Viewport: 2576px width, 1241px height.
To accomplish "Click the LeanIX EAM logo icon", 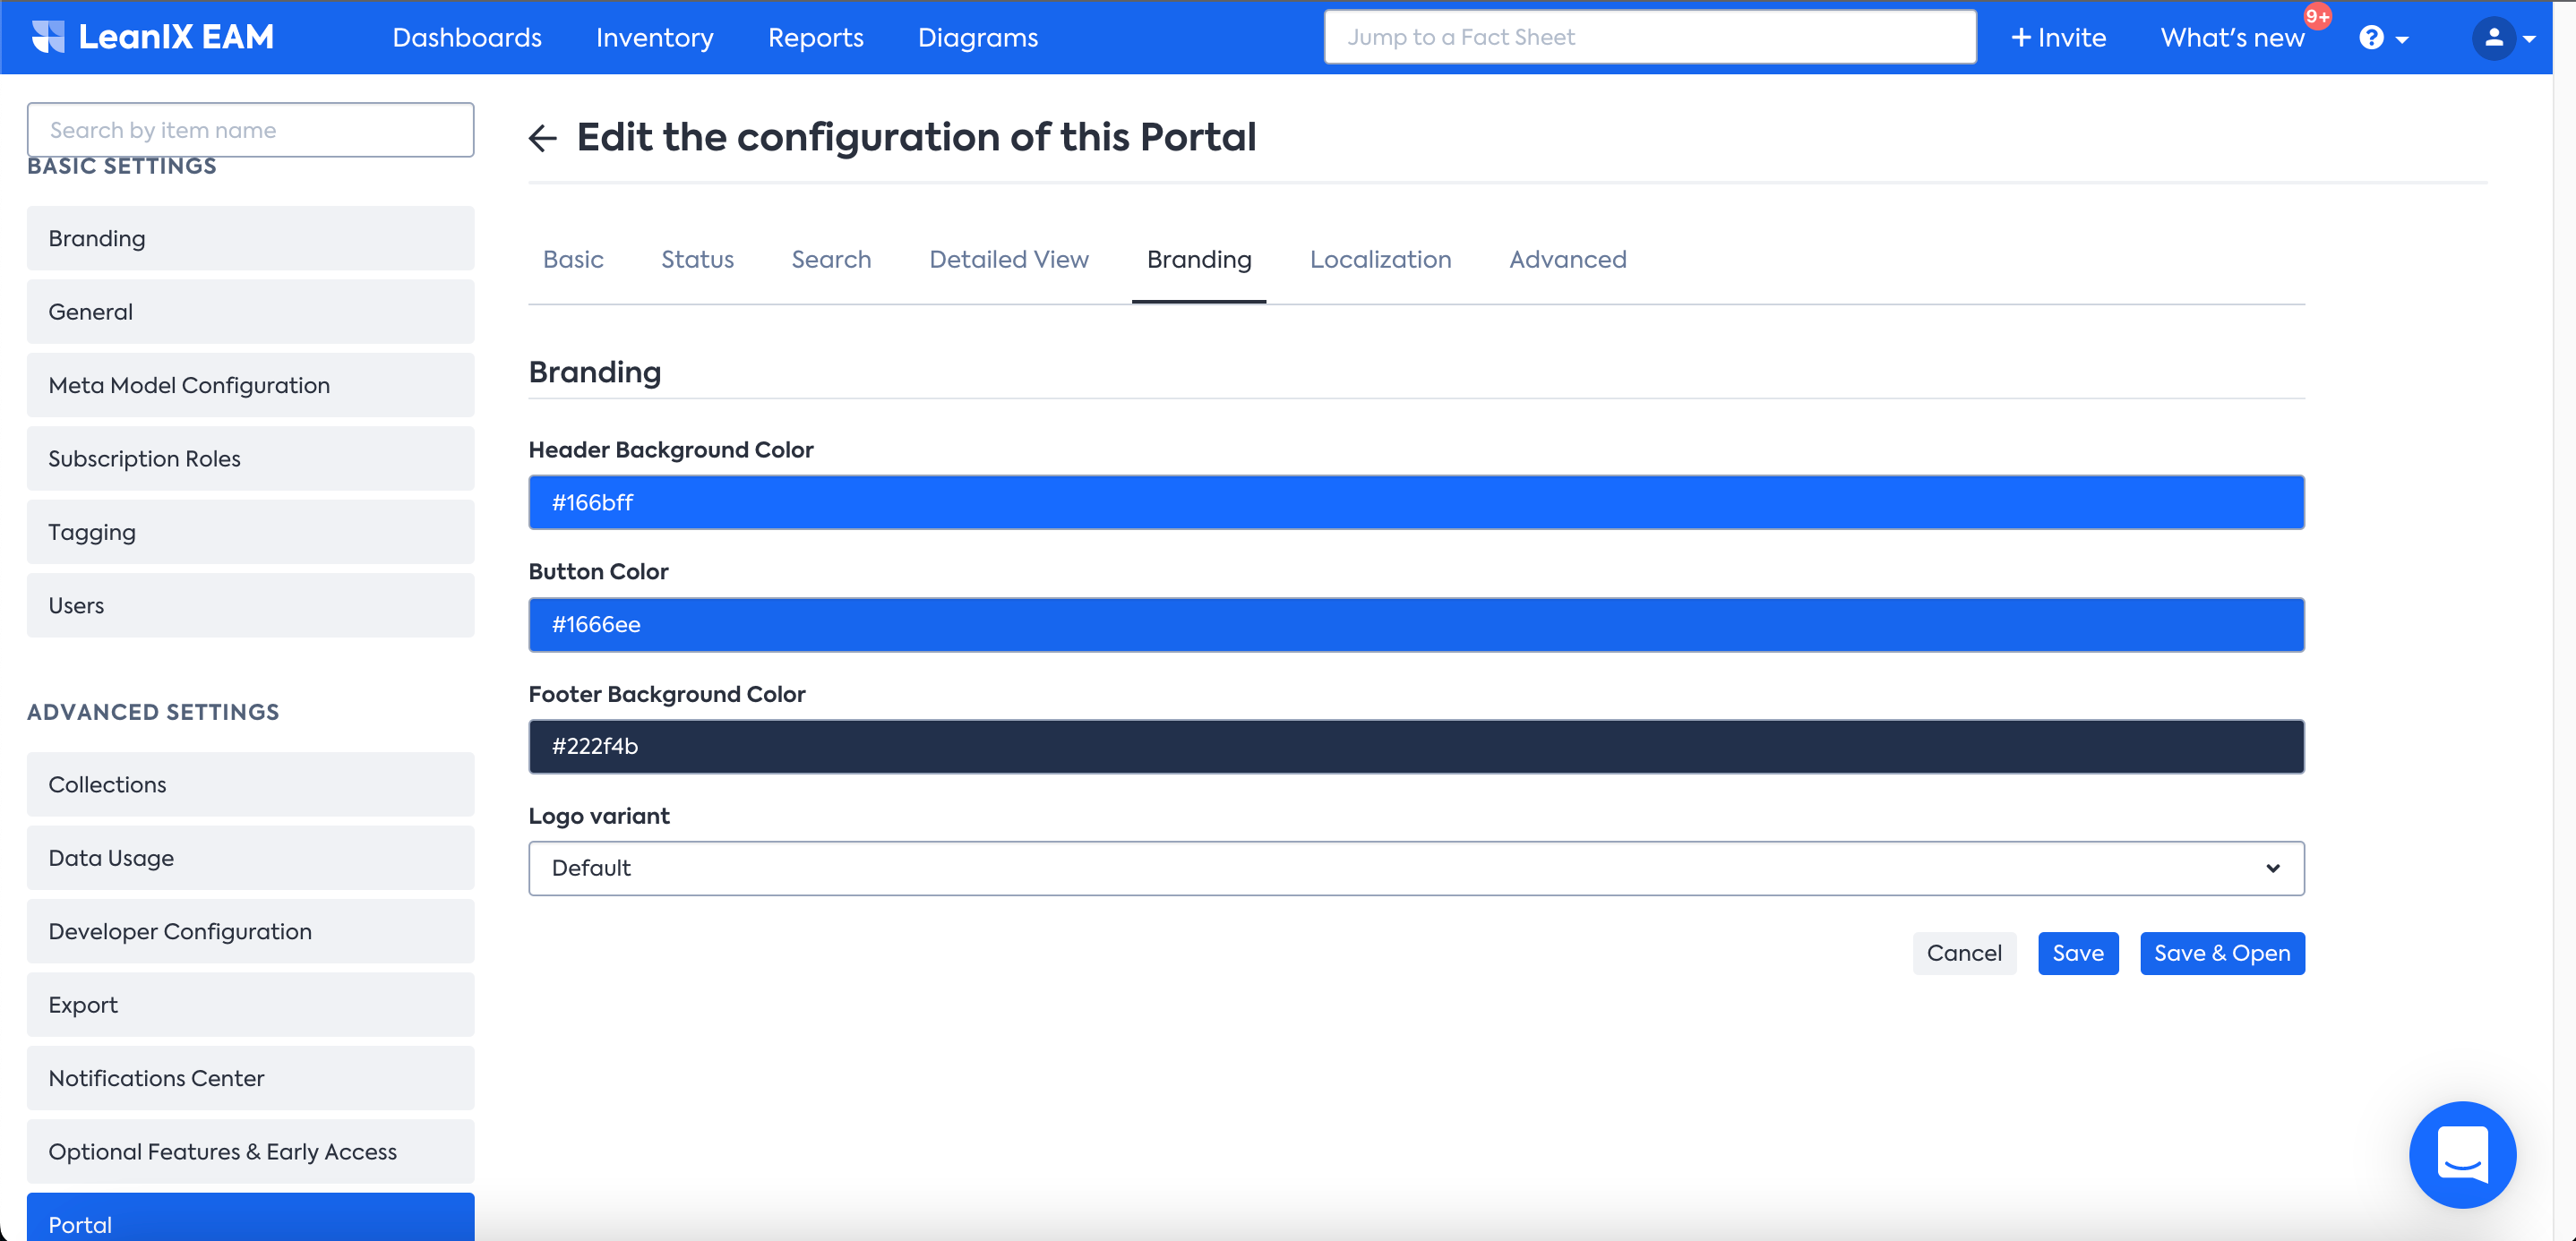I will [x=47, y=37].
